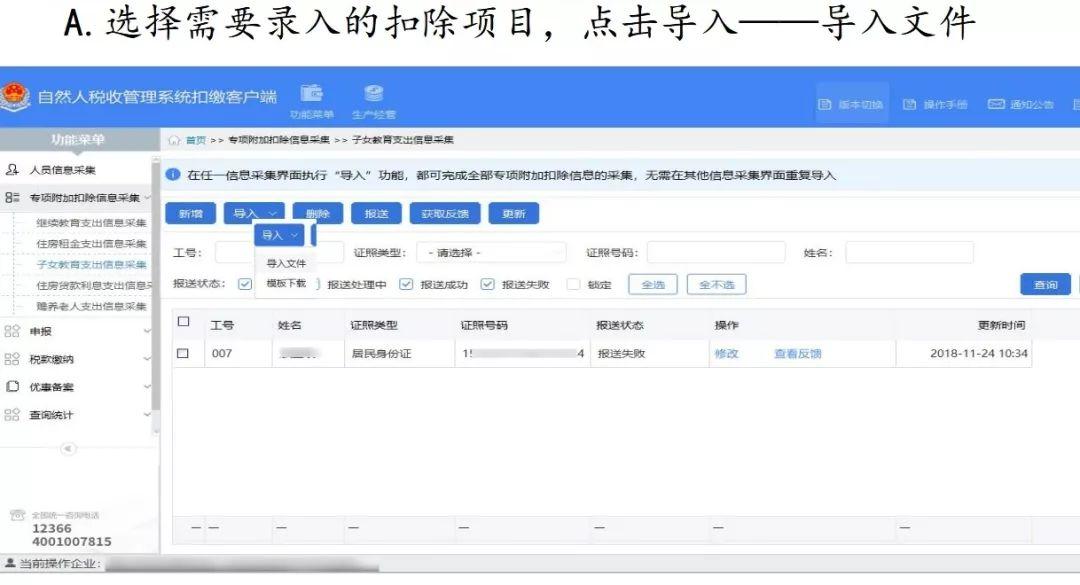
Task: Choose 模板下载 from the import menu
Action: (286, 283)
